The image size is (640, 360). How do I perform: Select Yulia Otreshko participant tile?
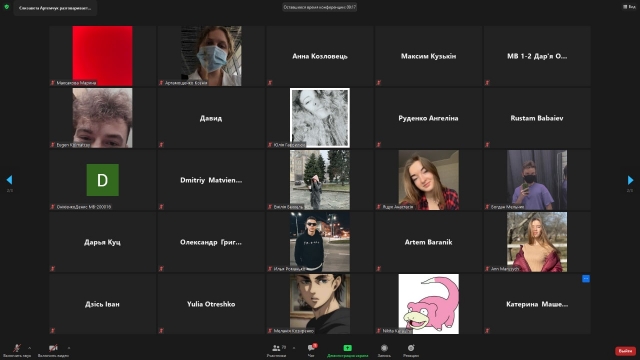[211, 304]
